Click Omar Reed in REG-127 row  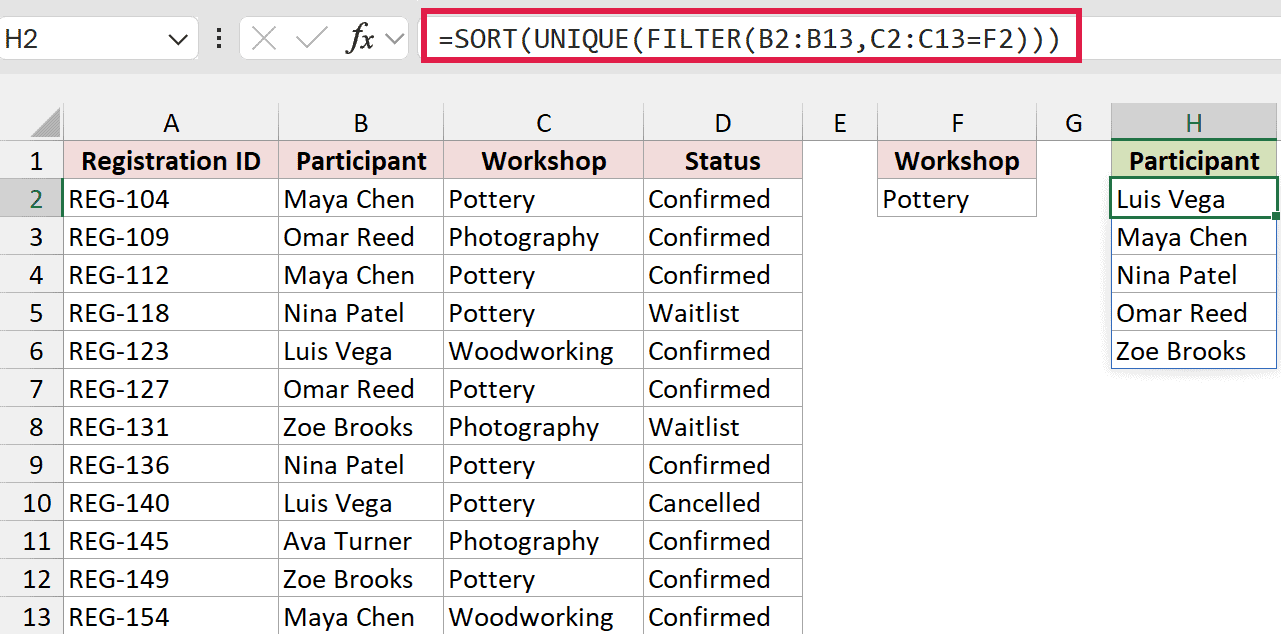click(361, 389)
